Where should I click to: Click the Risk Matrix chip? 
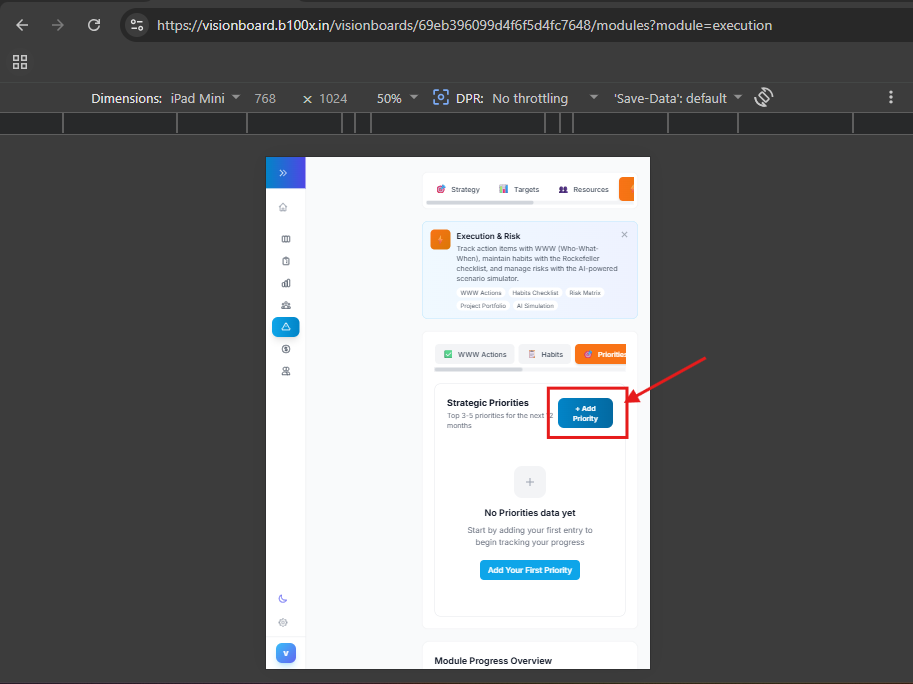pyautogui.click(x=585, y=293)
